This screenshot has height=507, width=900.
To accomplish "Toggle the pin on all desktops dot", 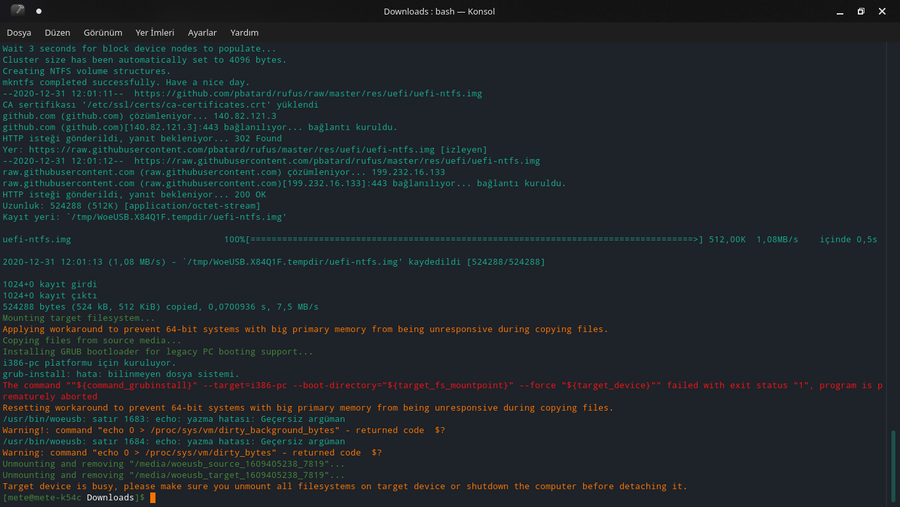I will (x=39, y=11).
